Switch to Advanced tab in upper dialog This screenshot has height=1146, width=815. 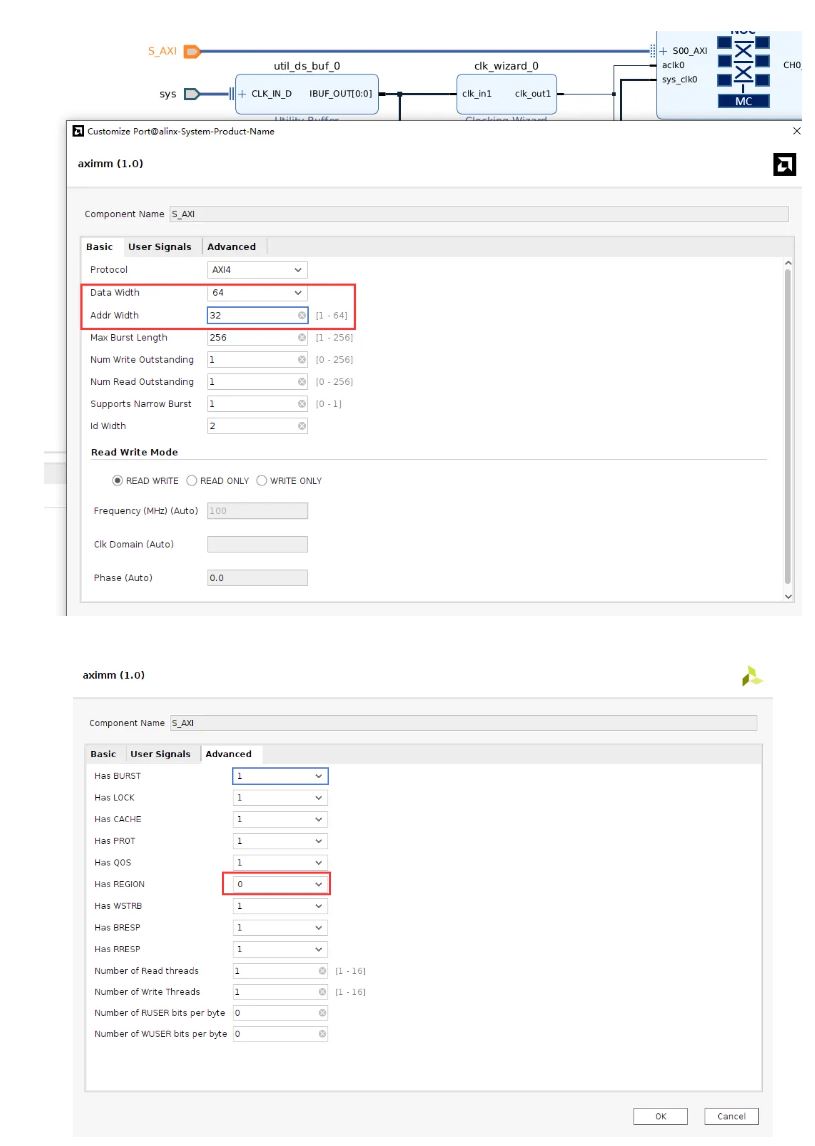point(232,247)
